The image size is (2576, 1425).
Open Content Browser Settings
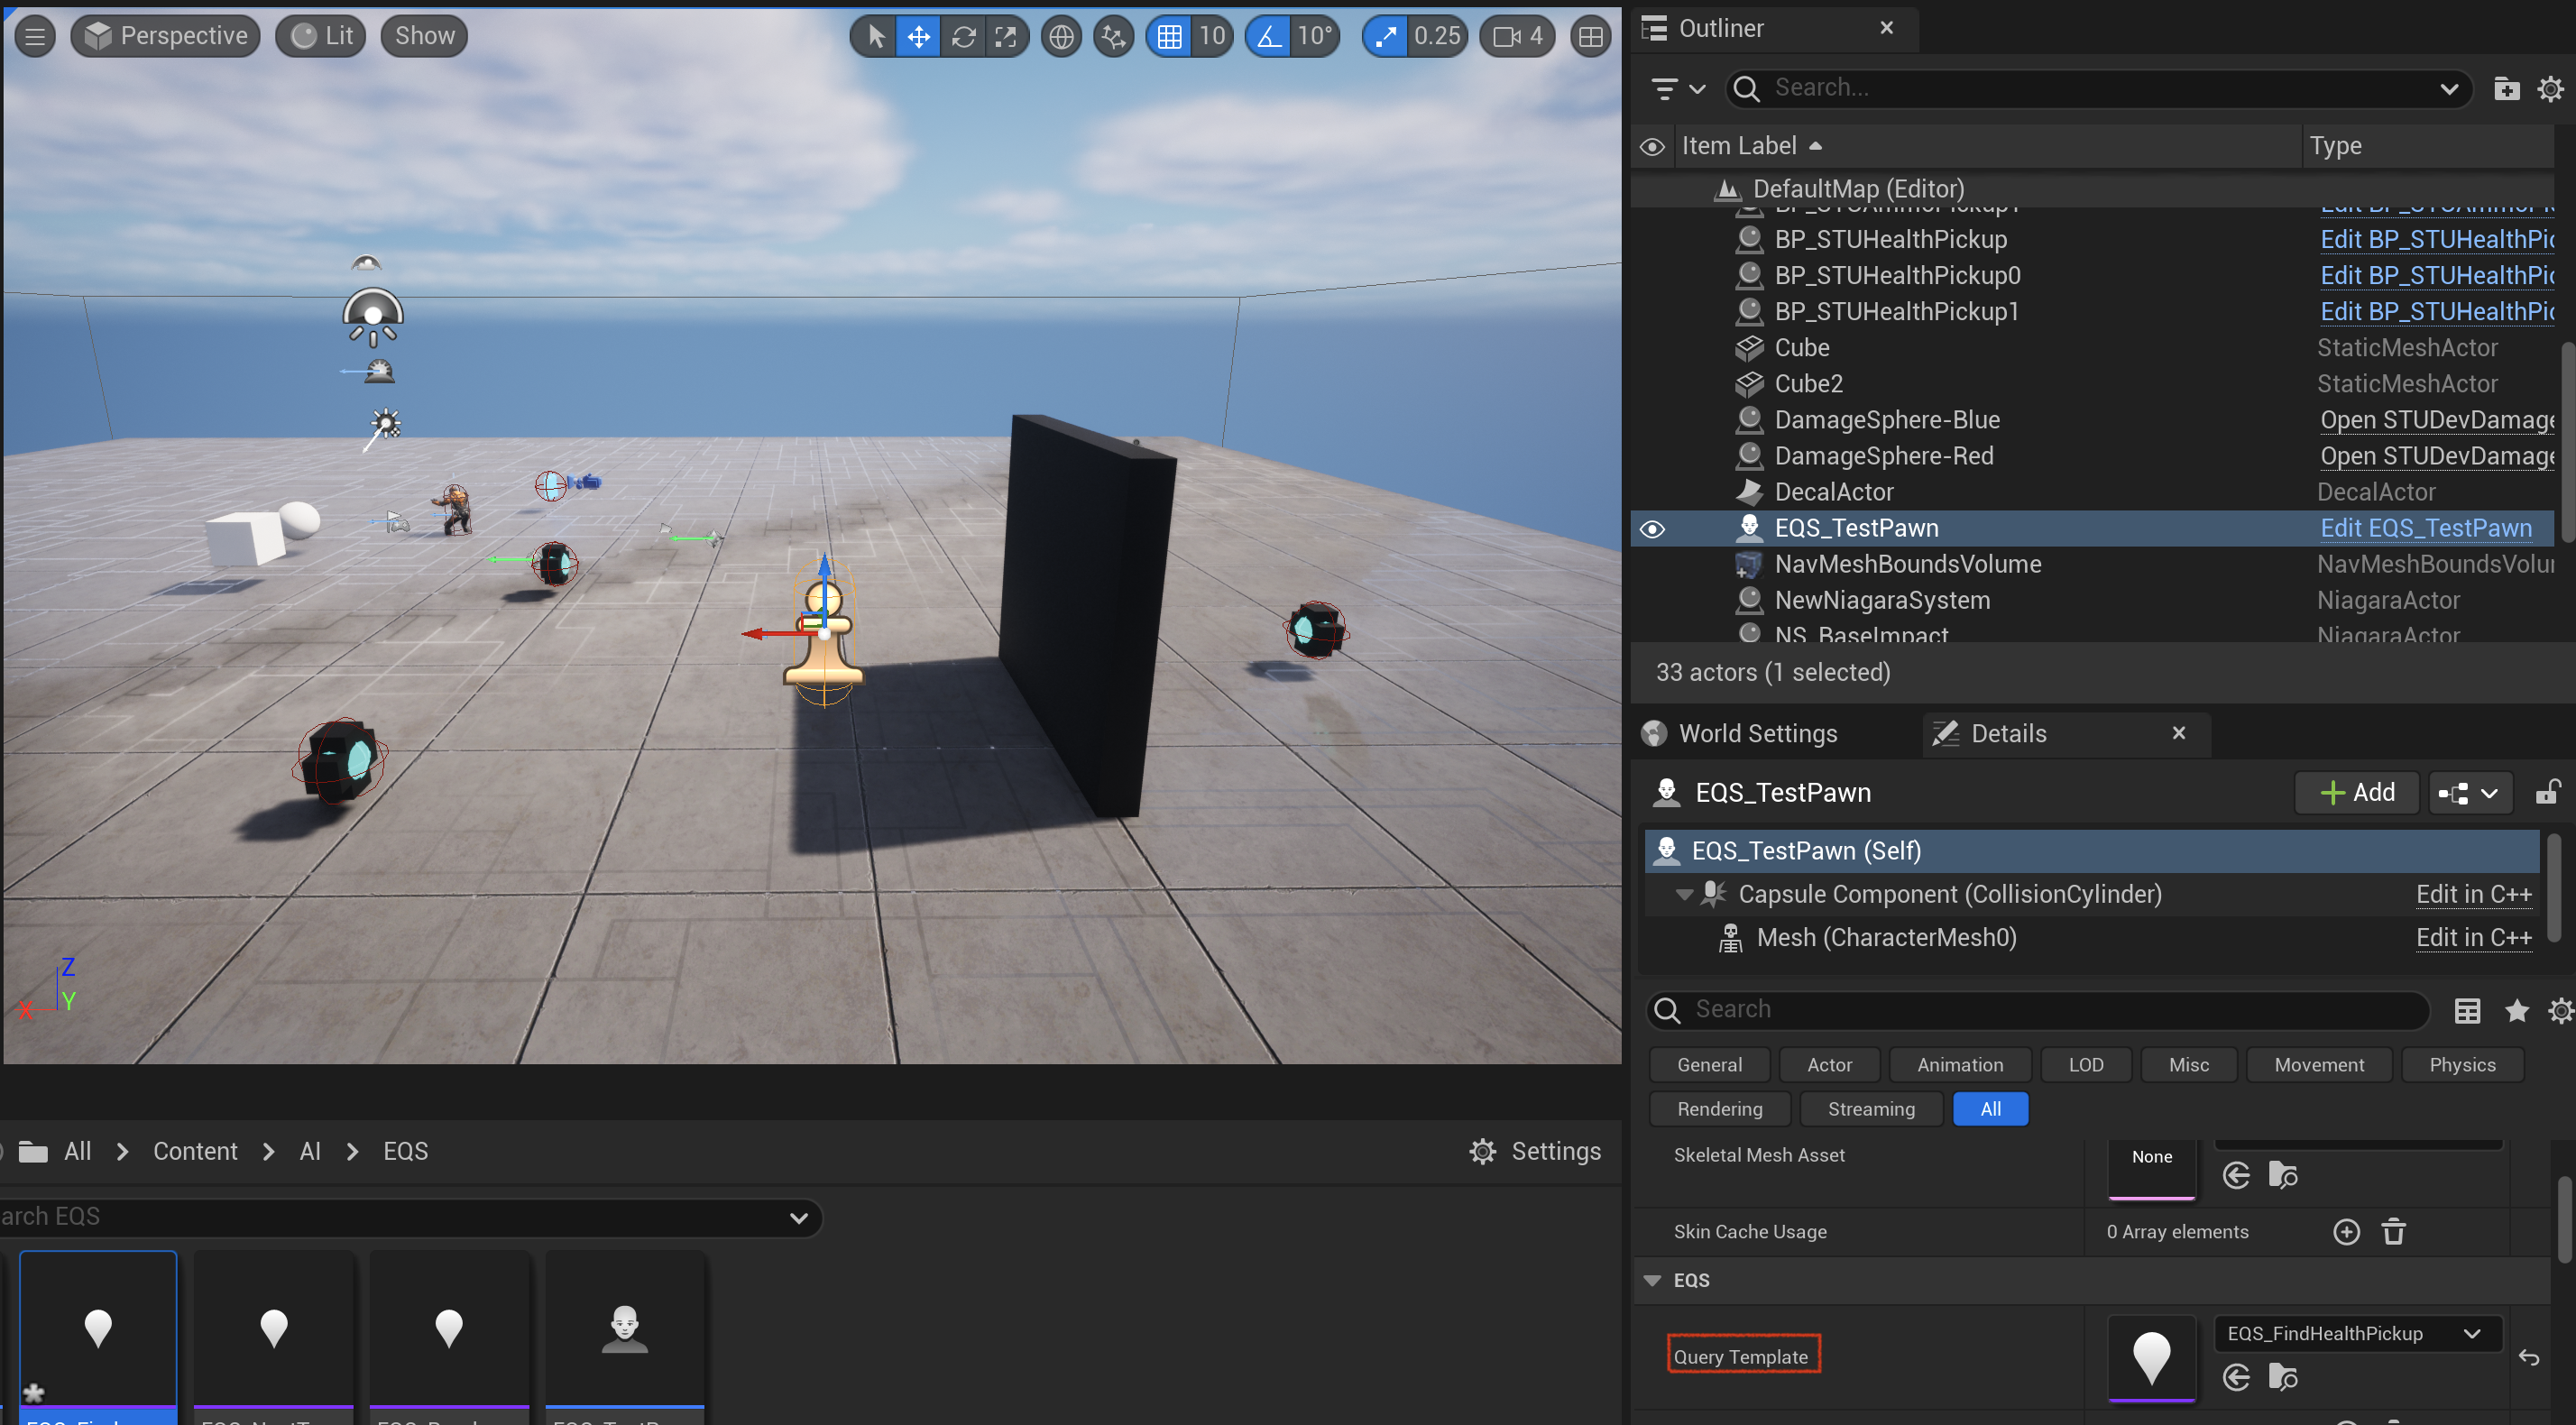(x=1535, y=1152)
